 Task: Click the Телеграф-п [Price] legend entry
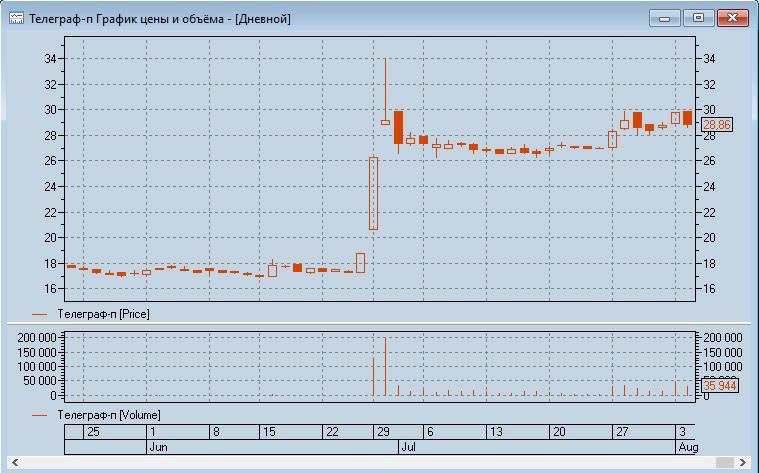coord(91,314)
